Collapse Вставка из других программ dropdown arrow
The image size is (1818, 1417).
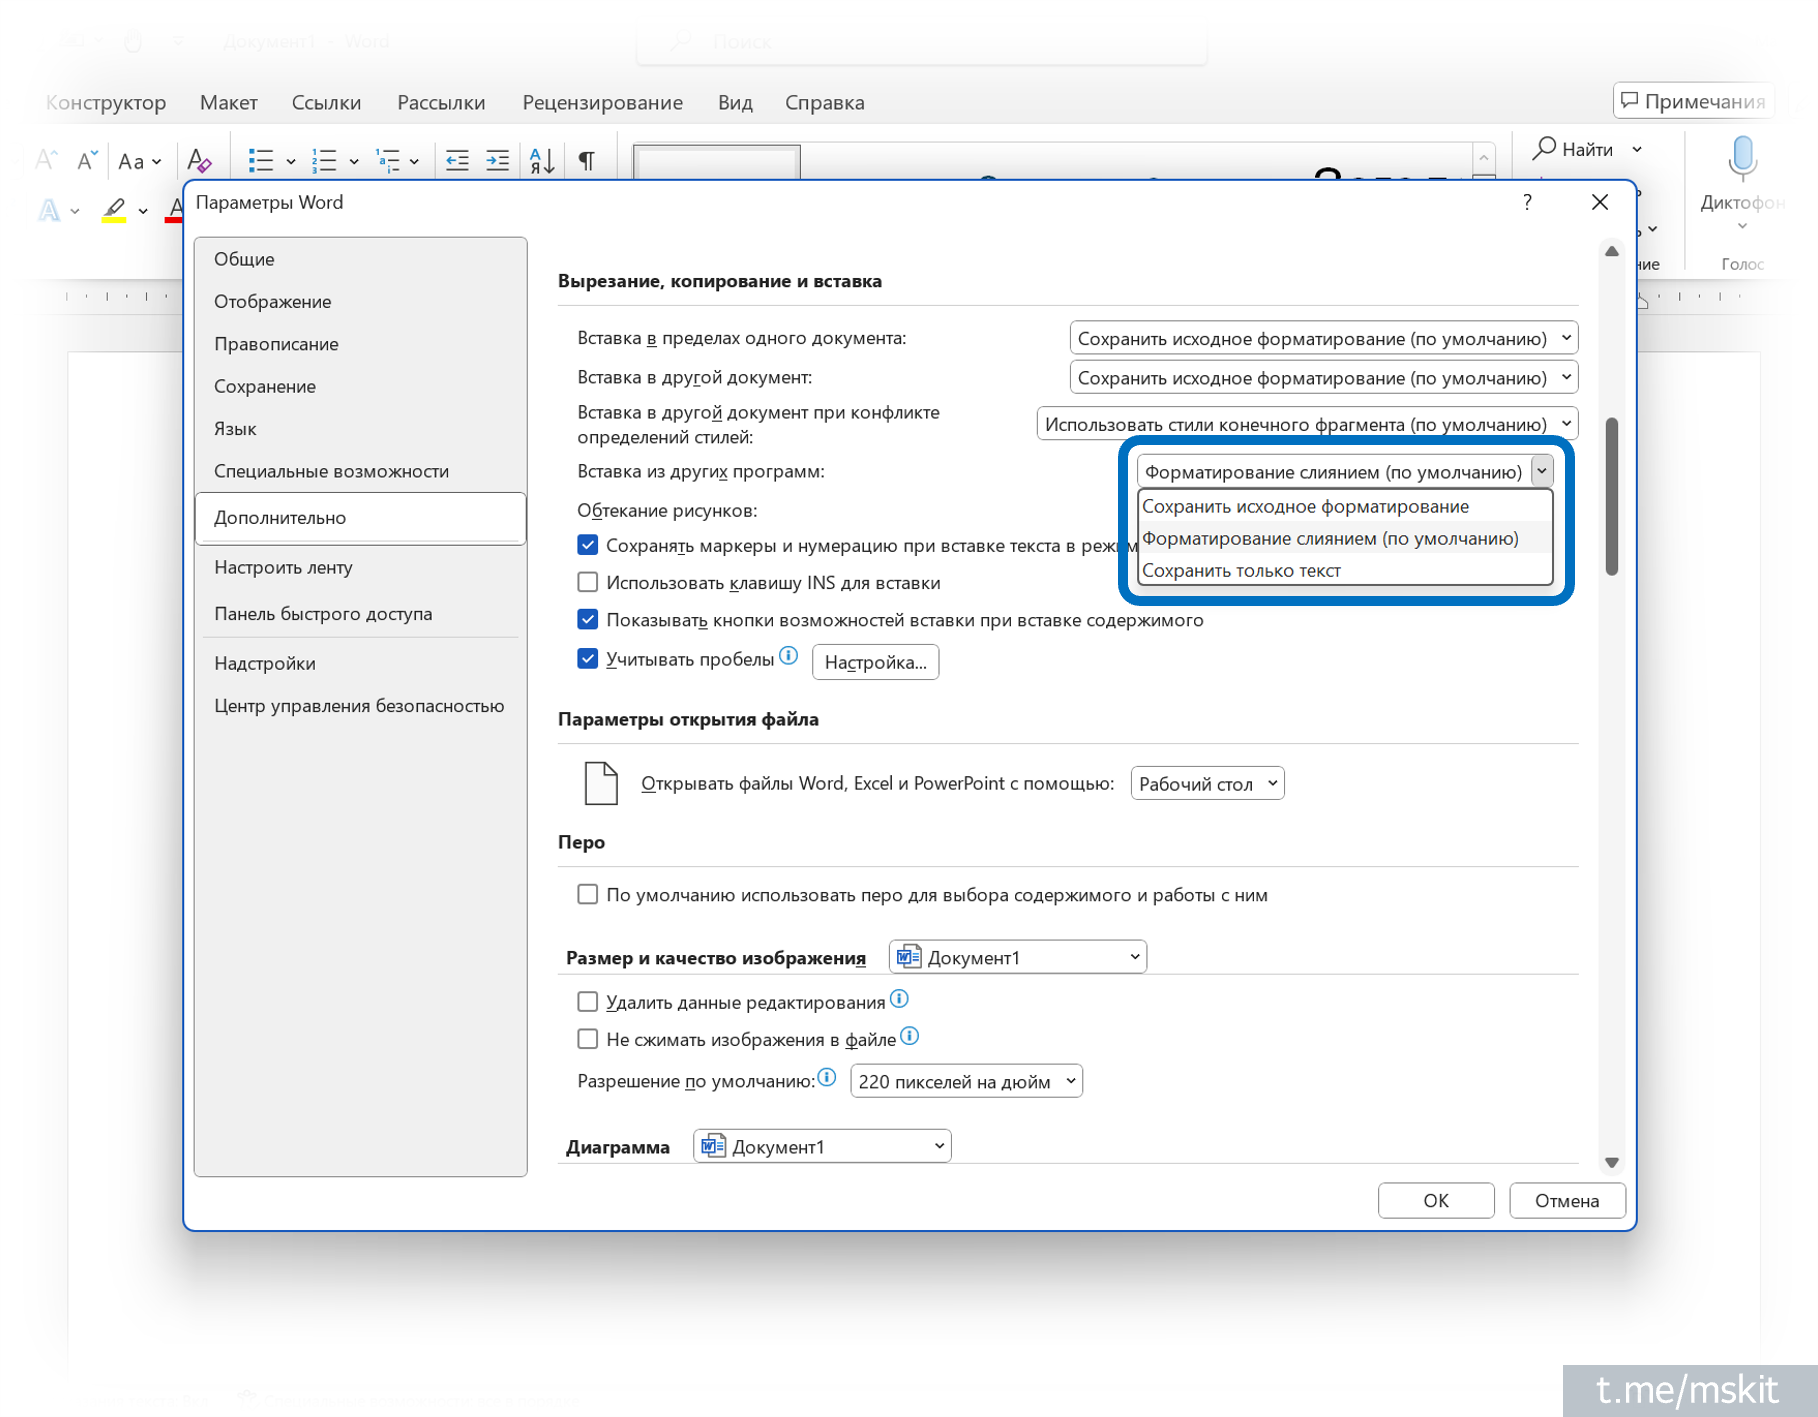pyautogui.click(x=1541, y=471)
